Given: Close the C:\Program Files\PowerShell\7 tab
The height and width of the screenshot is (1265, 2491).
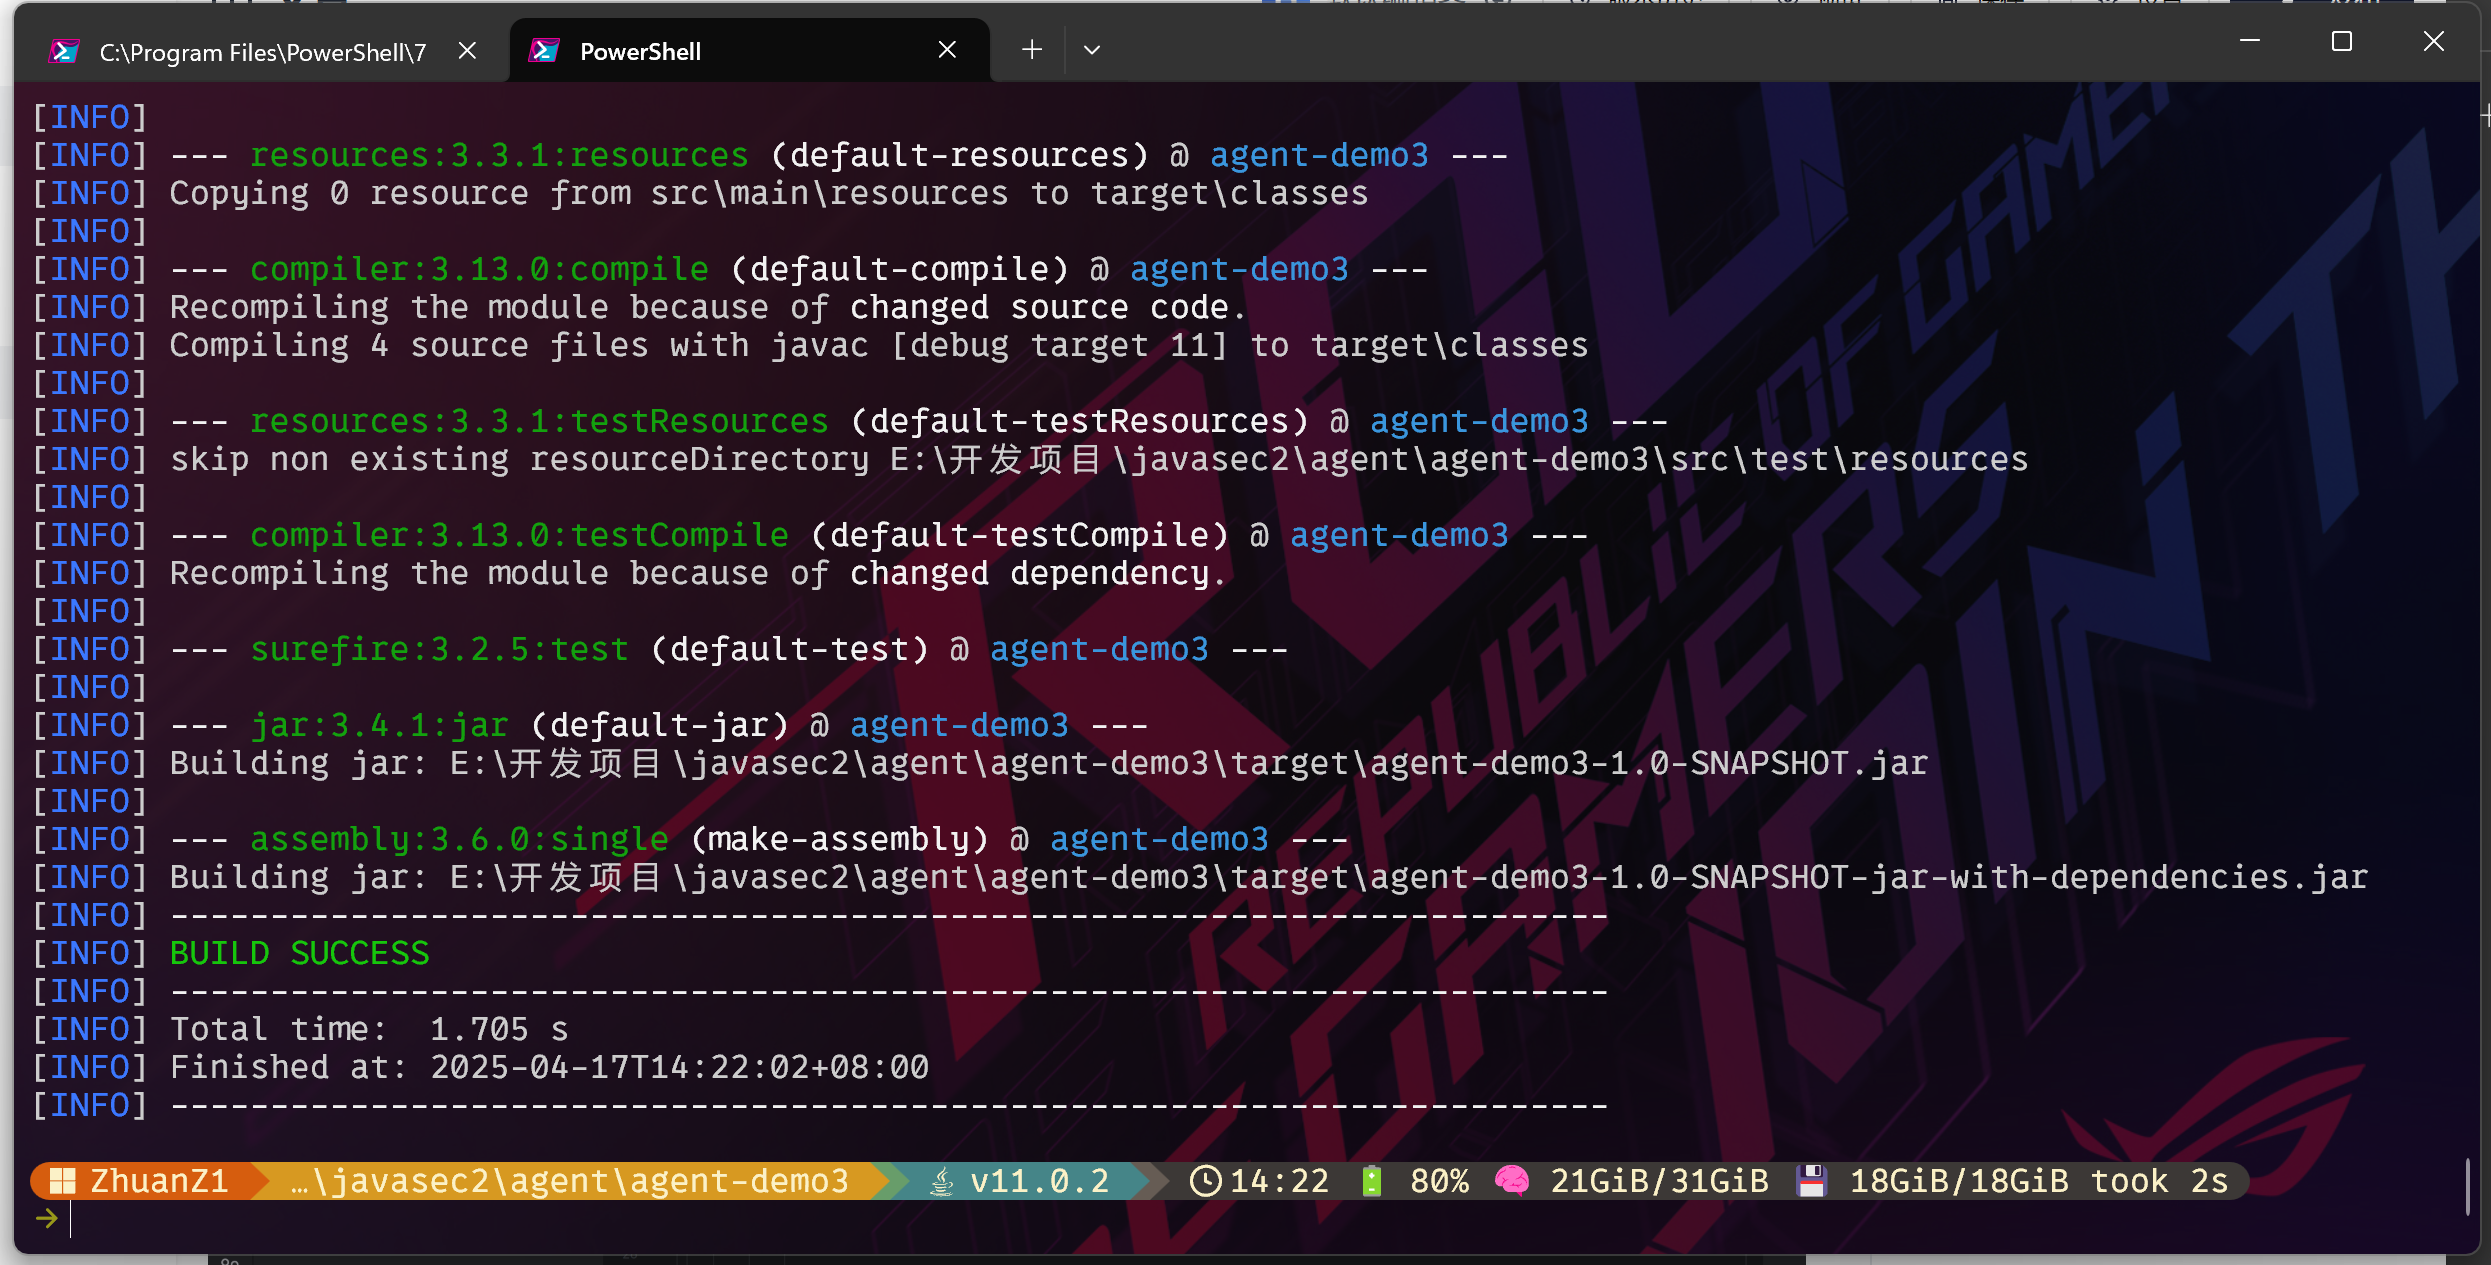Looking at the screenshot, I should (467, 51).
